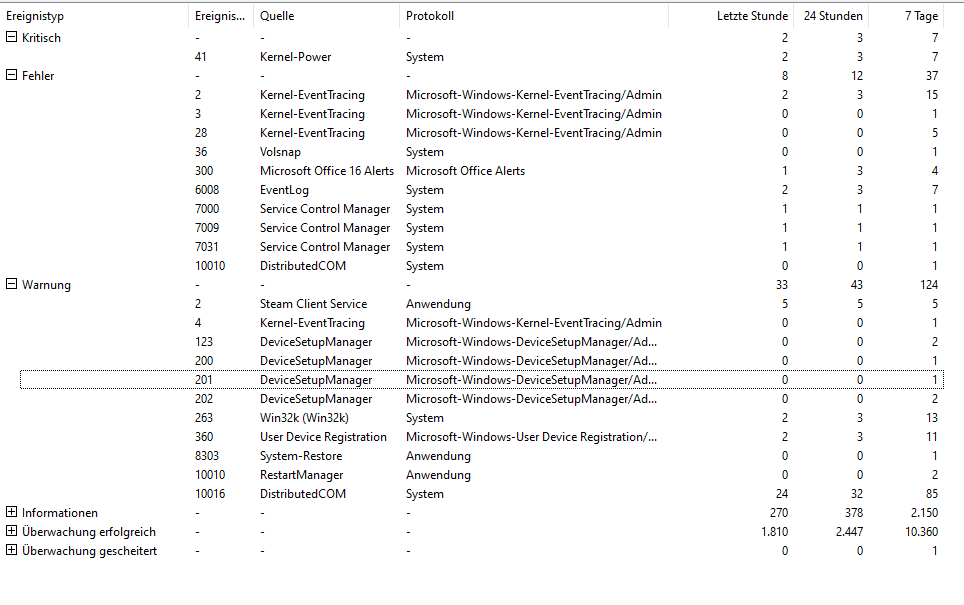Select DistributedCOM error event 10010
Viewport: 964px width, 605px height.
click(481, 266)
